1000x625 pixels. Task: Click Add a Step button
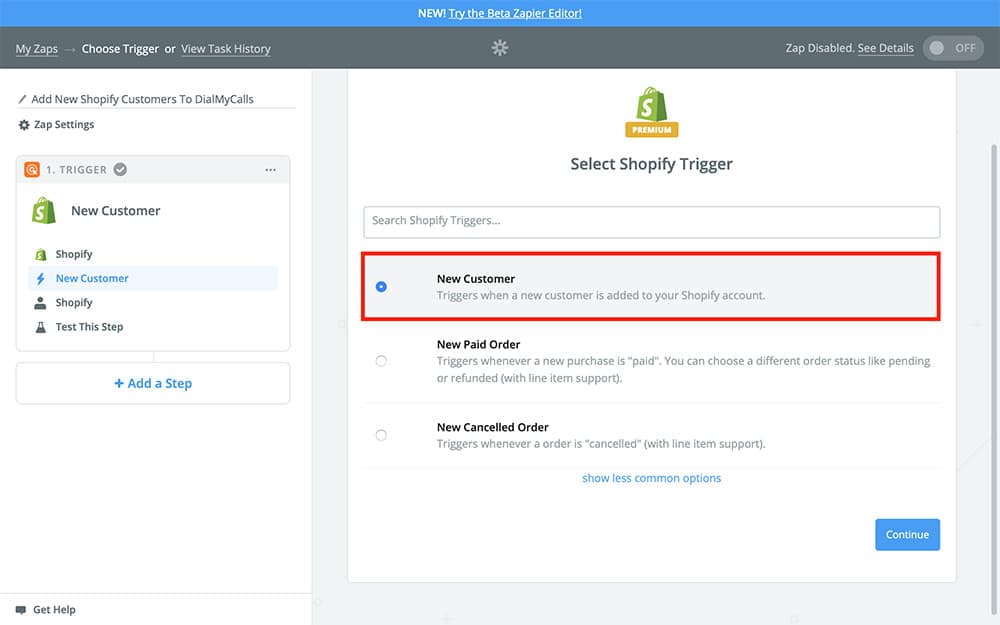click(x=153, y=383)
